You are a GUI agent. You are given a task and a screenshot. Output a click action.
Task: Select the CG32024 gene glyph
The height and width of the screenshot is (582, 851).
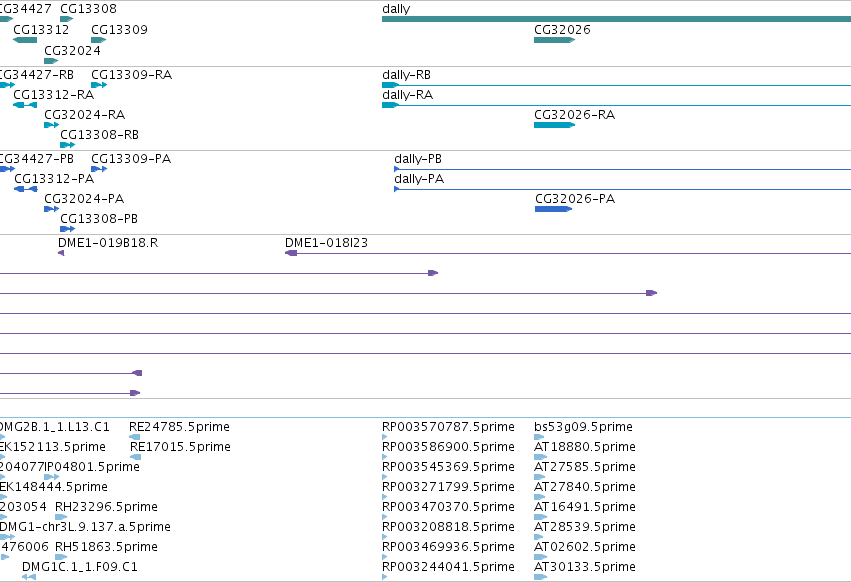[51, 61]
